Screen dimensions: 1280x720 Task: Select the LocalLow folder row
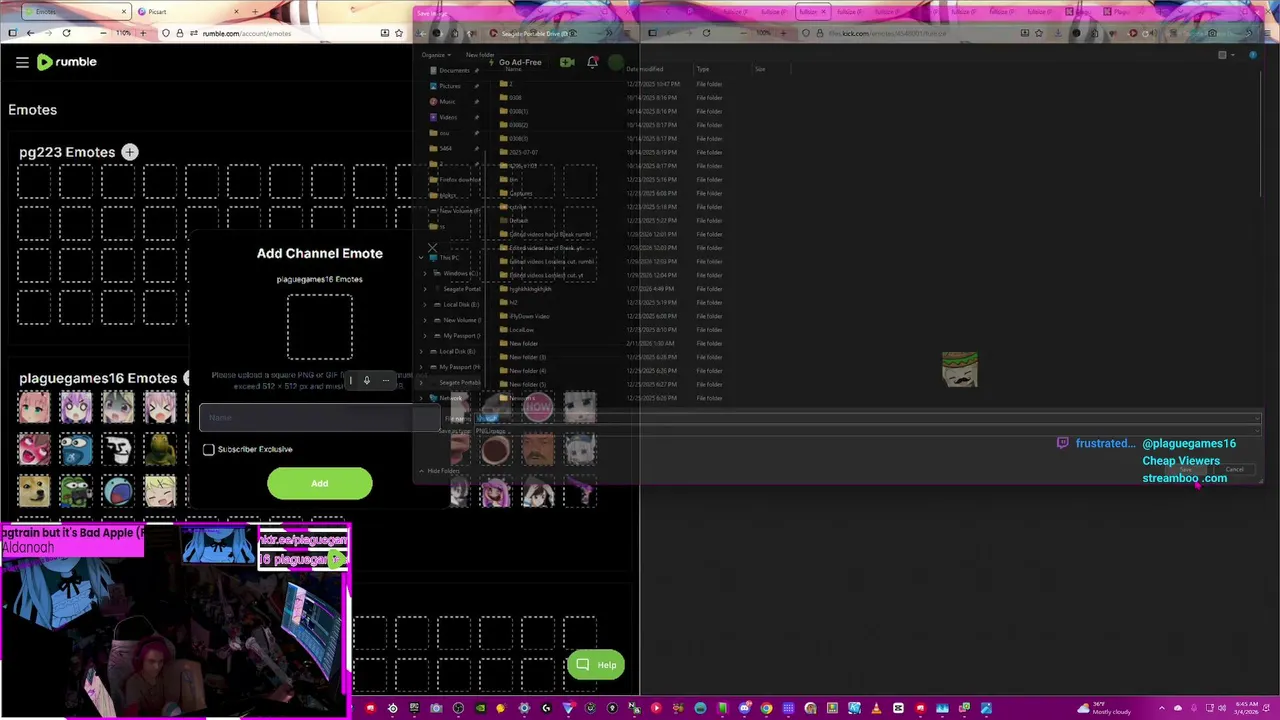pos(610,330)
